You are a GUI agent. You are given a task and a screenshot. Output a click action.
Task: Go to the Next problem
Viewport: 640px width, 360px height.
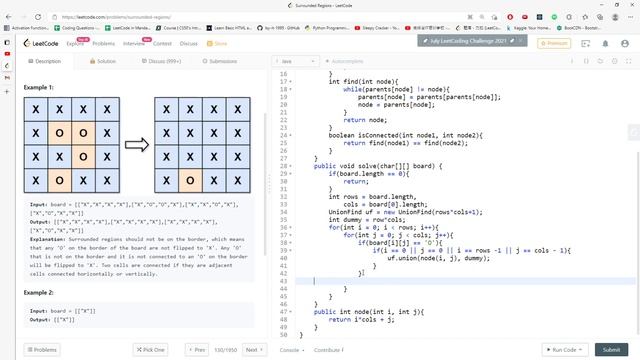tap(254, 350)
